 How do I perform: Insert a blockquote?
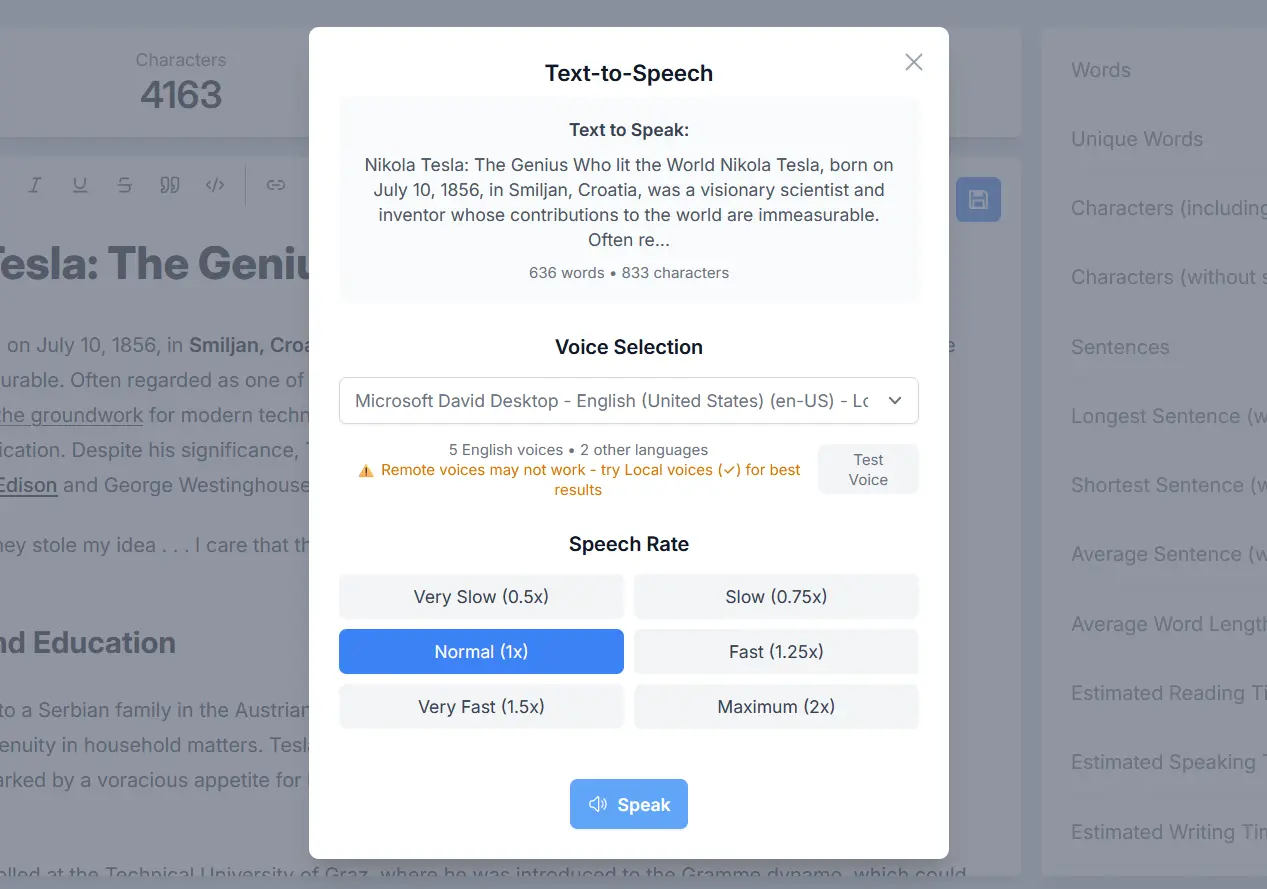[170, 185]
